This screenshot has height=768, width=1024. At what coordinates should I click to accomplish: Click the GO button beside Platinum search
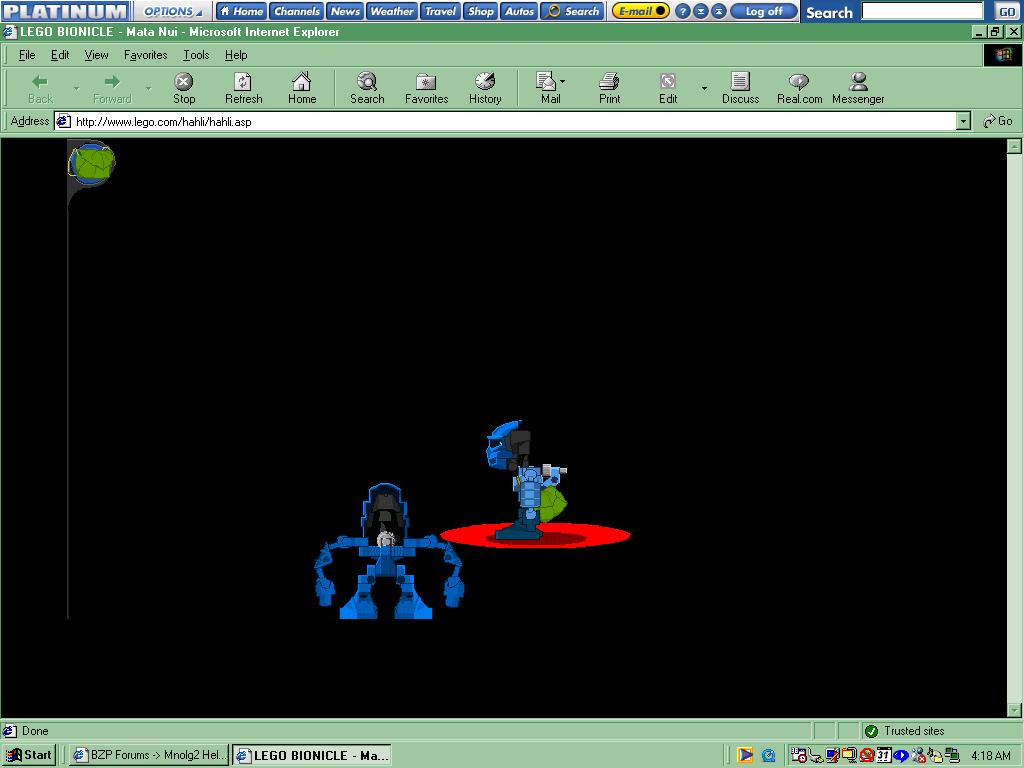(x=1007, y=11)
